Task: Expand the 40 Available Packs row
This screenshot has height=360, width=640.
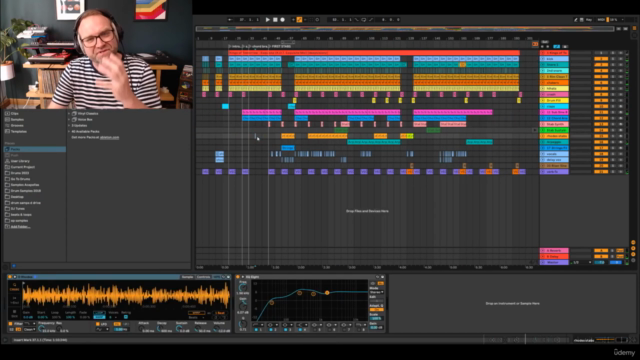Action: pos(69,131)
